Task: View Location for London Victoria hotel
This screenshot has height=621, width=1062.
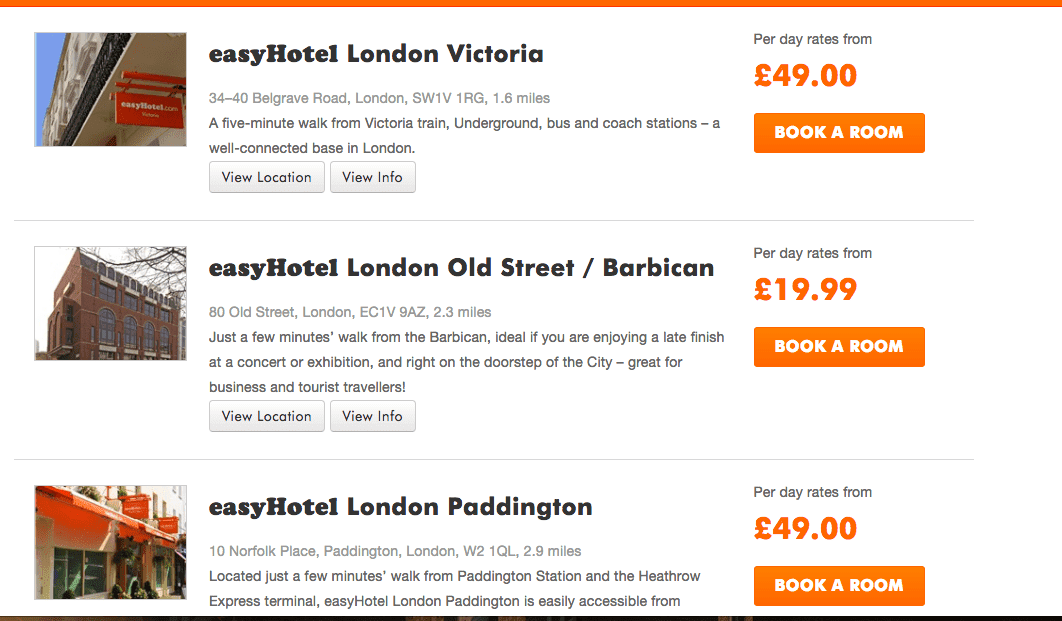Action: pyautogui.click(x=267, y=177)
